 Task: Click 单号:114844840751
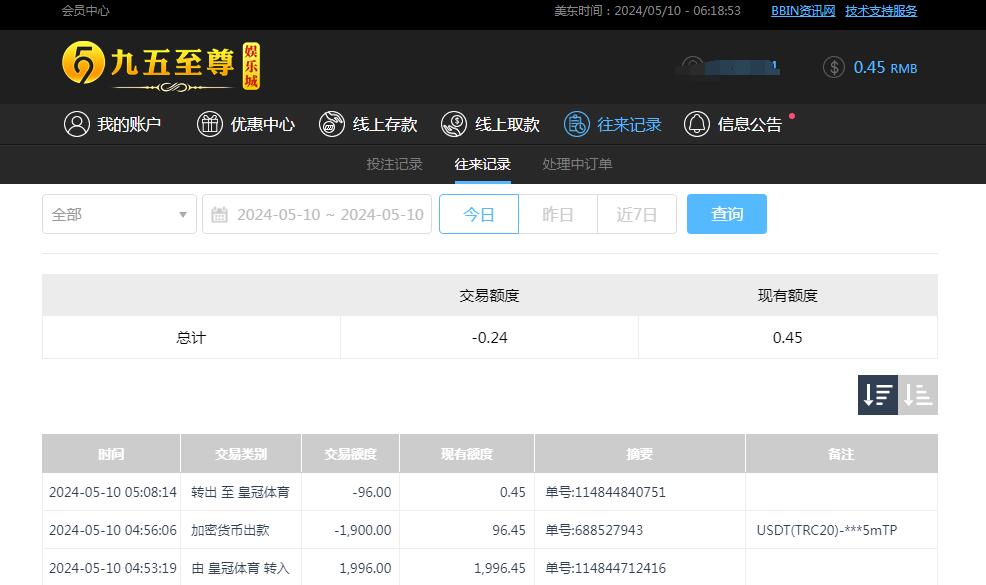[606, 492]
